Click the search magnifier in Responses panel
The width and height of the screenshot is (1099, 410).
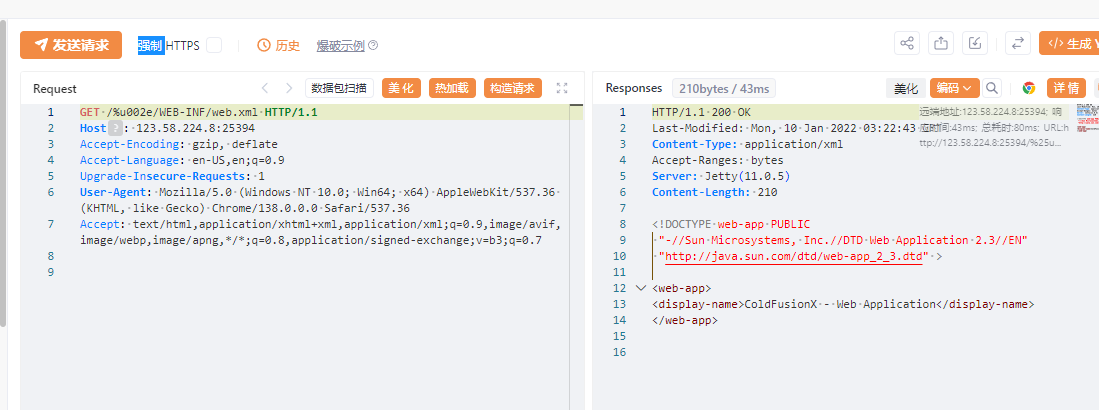click(992, 88)
